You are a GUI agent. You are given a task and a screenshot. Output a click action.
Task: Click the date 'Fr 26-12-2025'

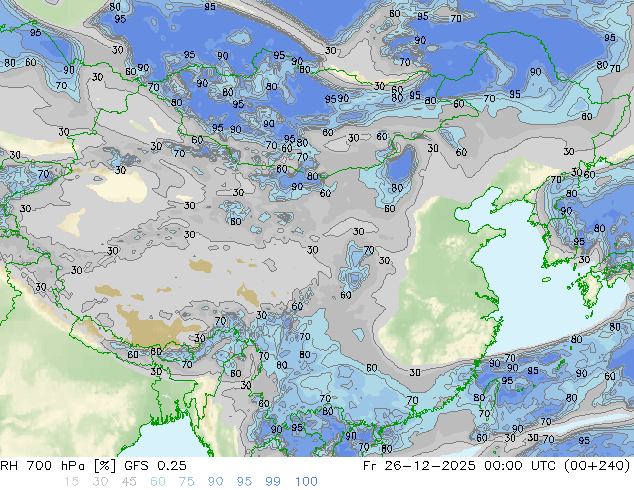(419, 466)
